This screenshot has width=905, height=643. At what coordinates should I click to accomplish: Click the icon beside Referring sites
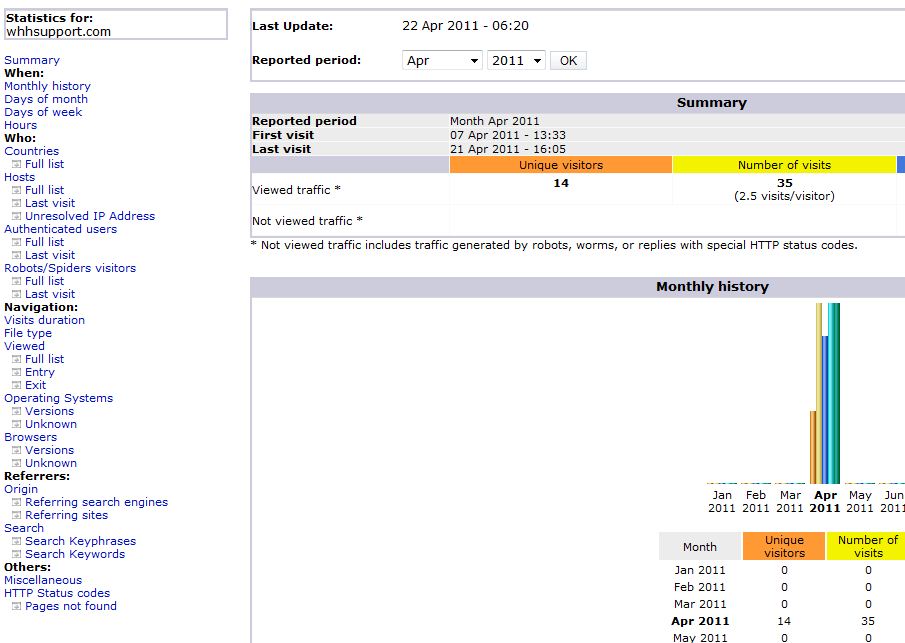pyautogui.click(x=16, y=515)
